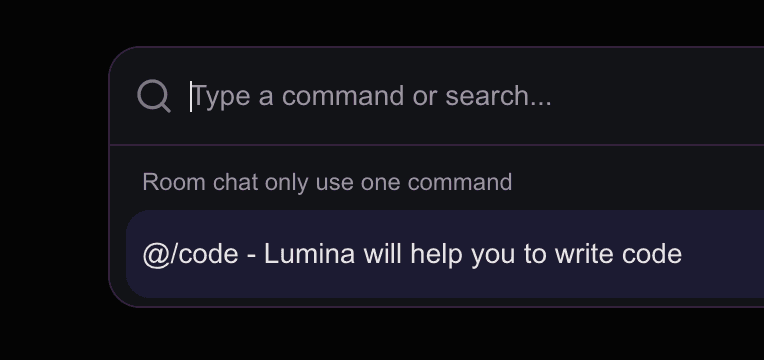Select the @/code command item
This screenshot has height=360, width=764.
[445, 254]
